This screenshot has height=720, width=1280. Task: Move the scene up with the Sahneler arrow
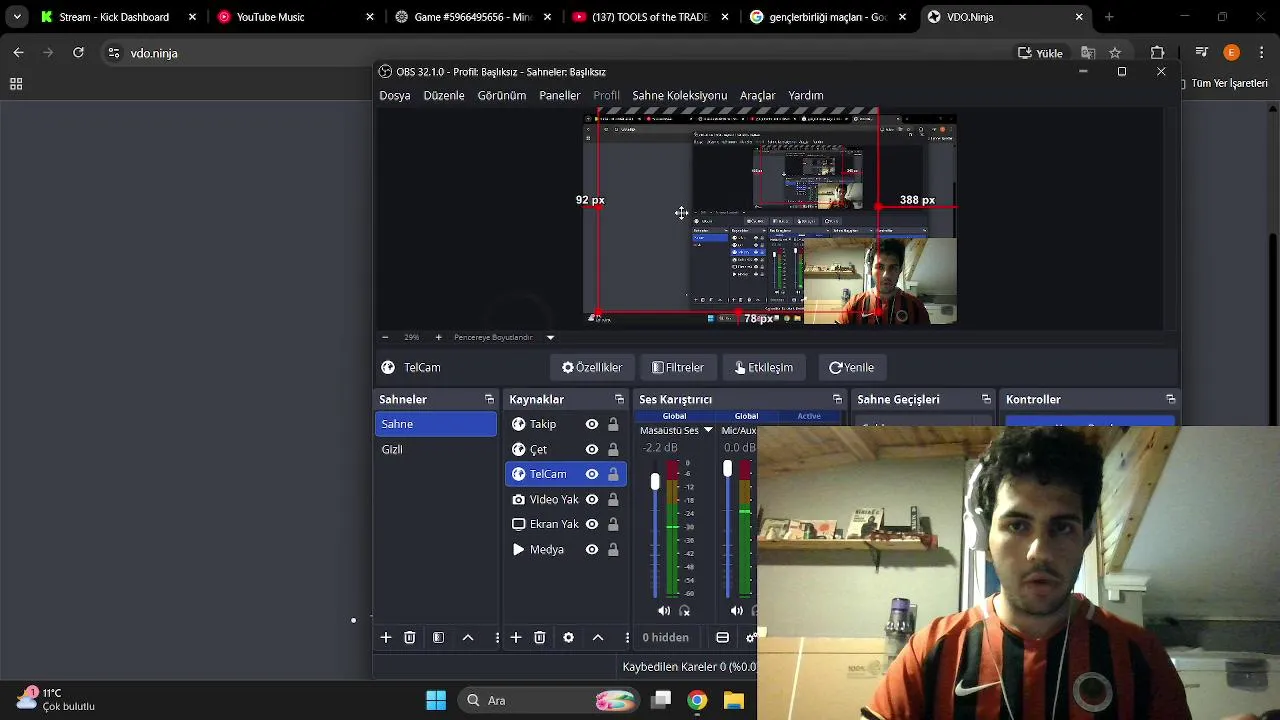pyautogui.click(x=467, y=638)
